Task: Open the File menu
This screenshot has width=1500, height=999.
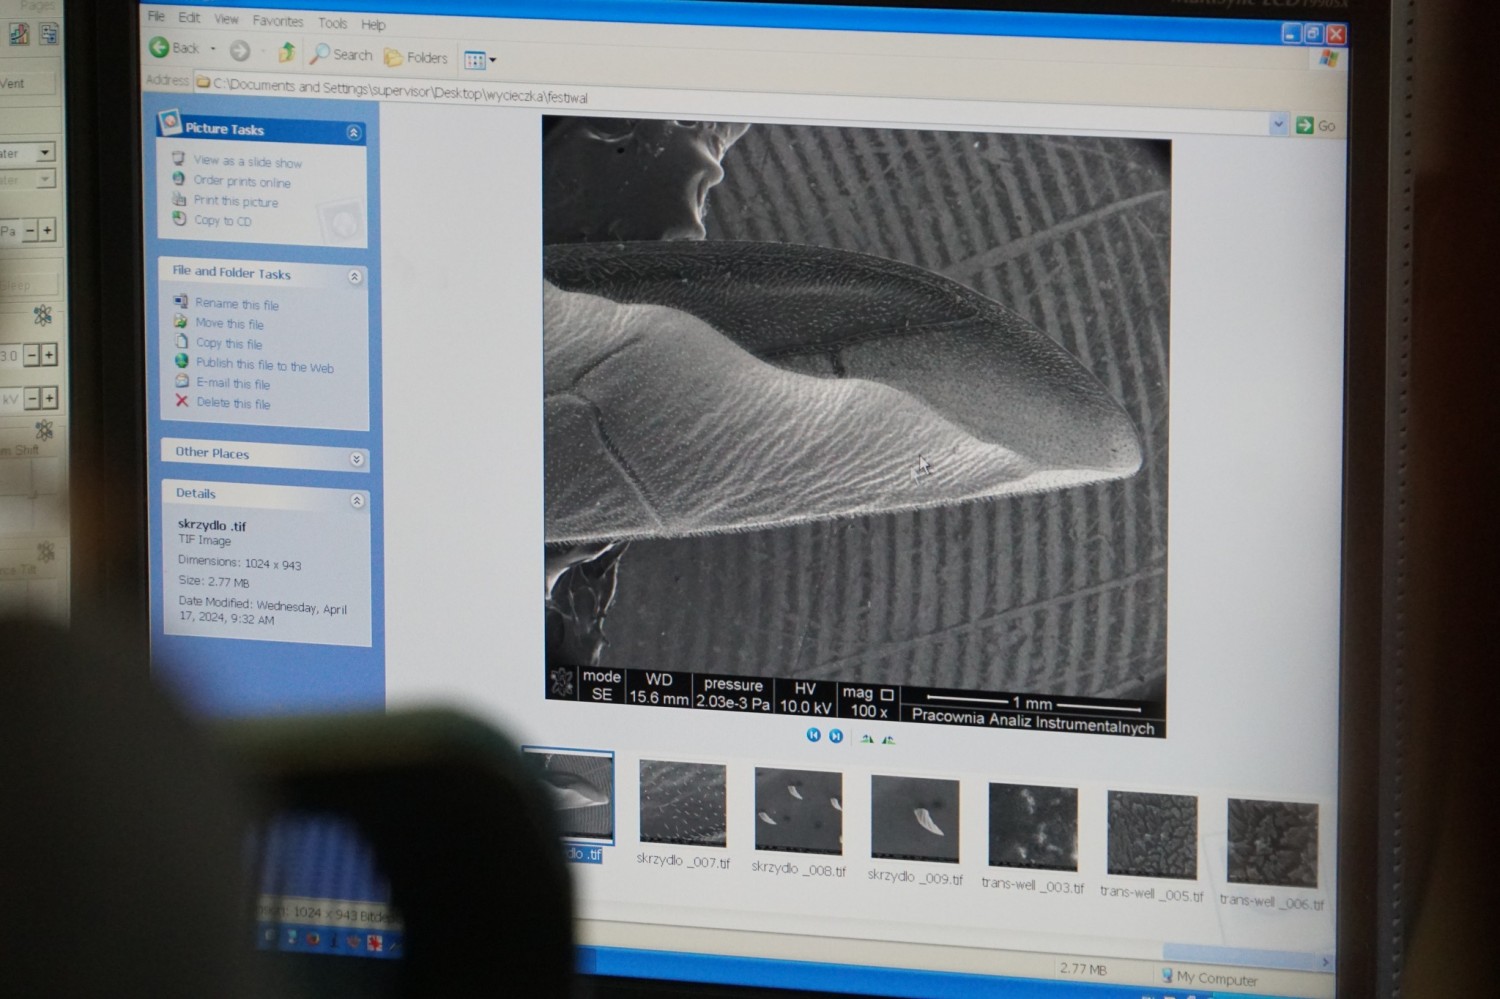Action: click(x=156, y=17)
